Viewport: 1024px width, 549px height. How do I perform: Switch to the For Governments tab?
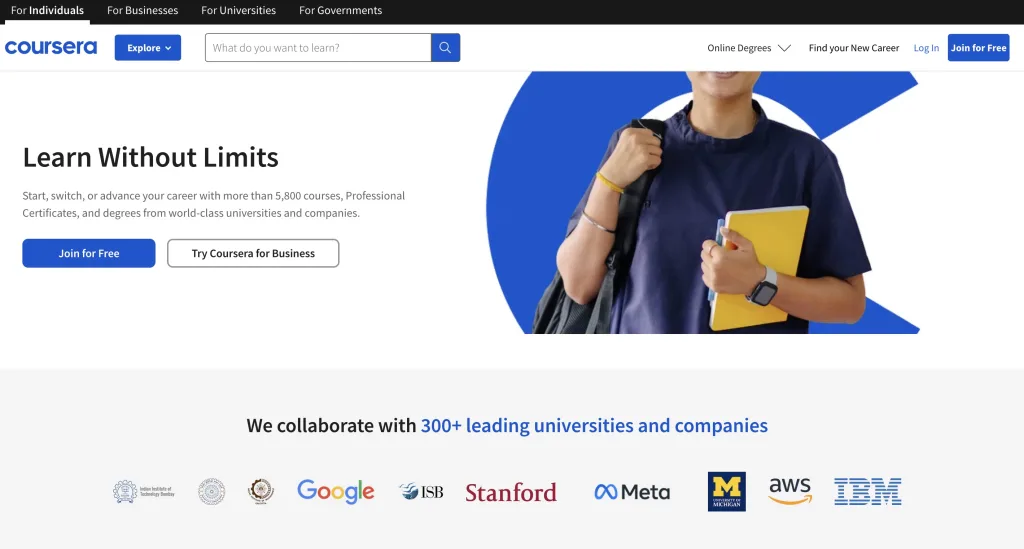tap(340, 10)
